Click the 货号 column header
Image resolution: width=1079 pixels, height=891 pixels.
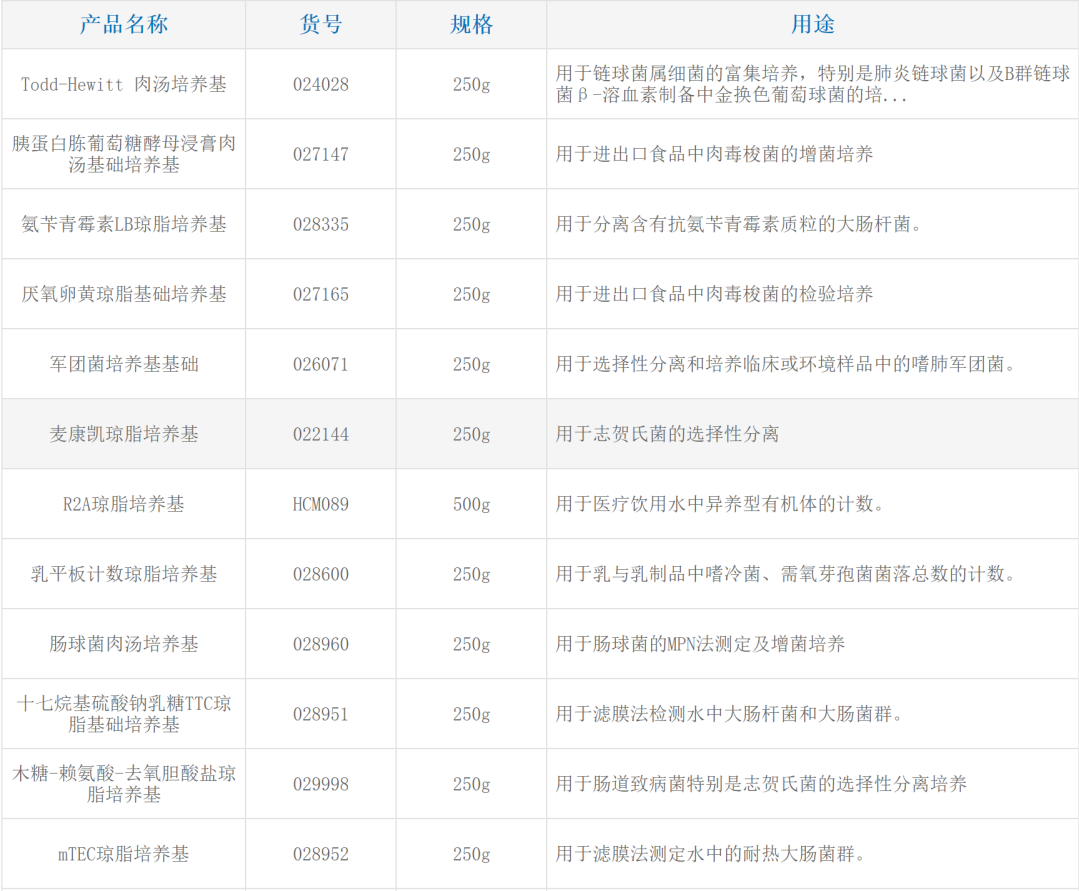tap(322, 25)
